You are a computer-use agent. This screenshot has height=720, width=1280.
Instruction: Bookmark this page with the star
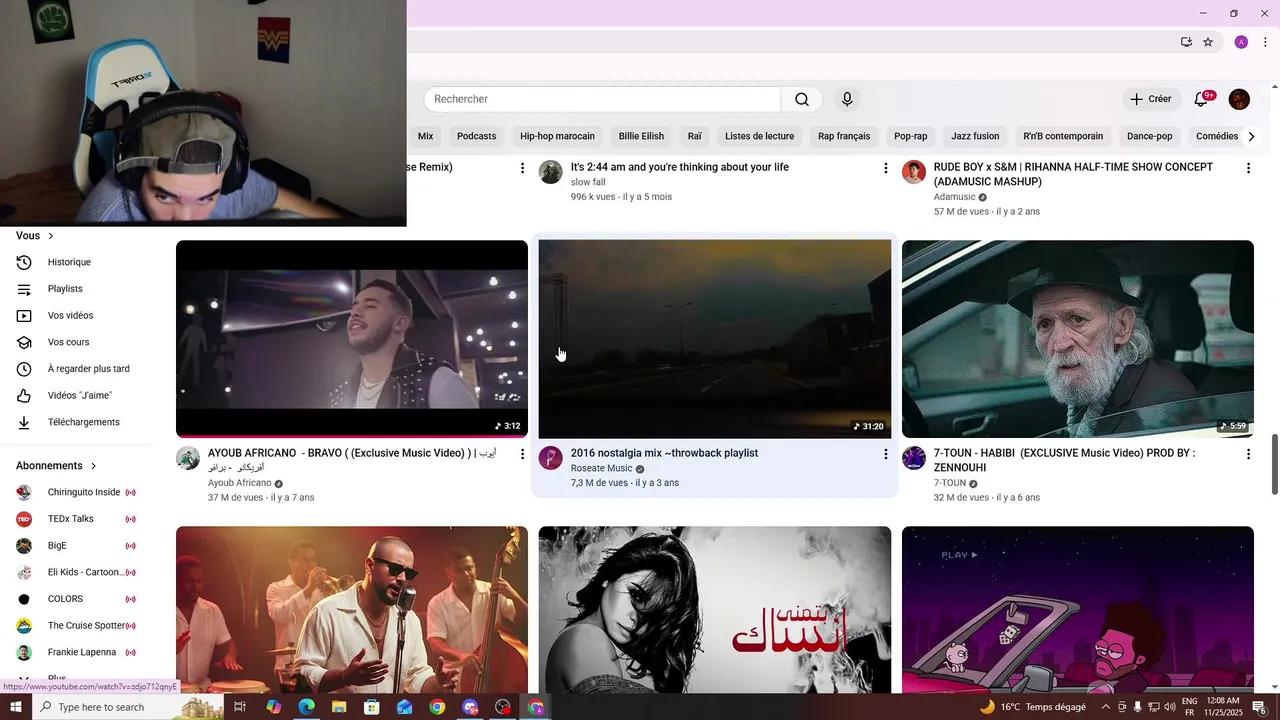[1208, 42]
